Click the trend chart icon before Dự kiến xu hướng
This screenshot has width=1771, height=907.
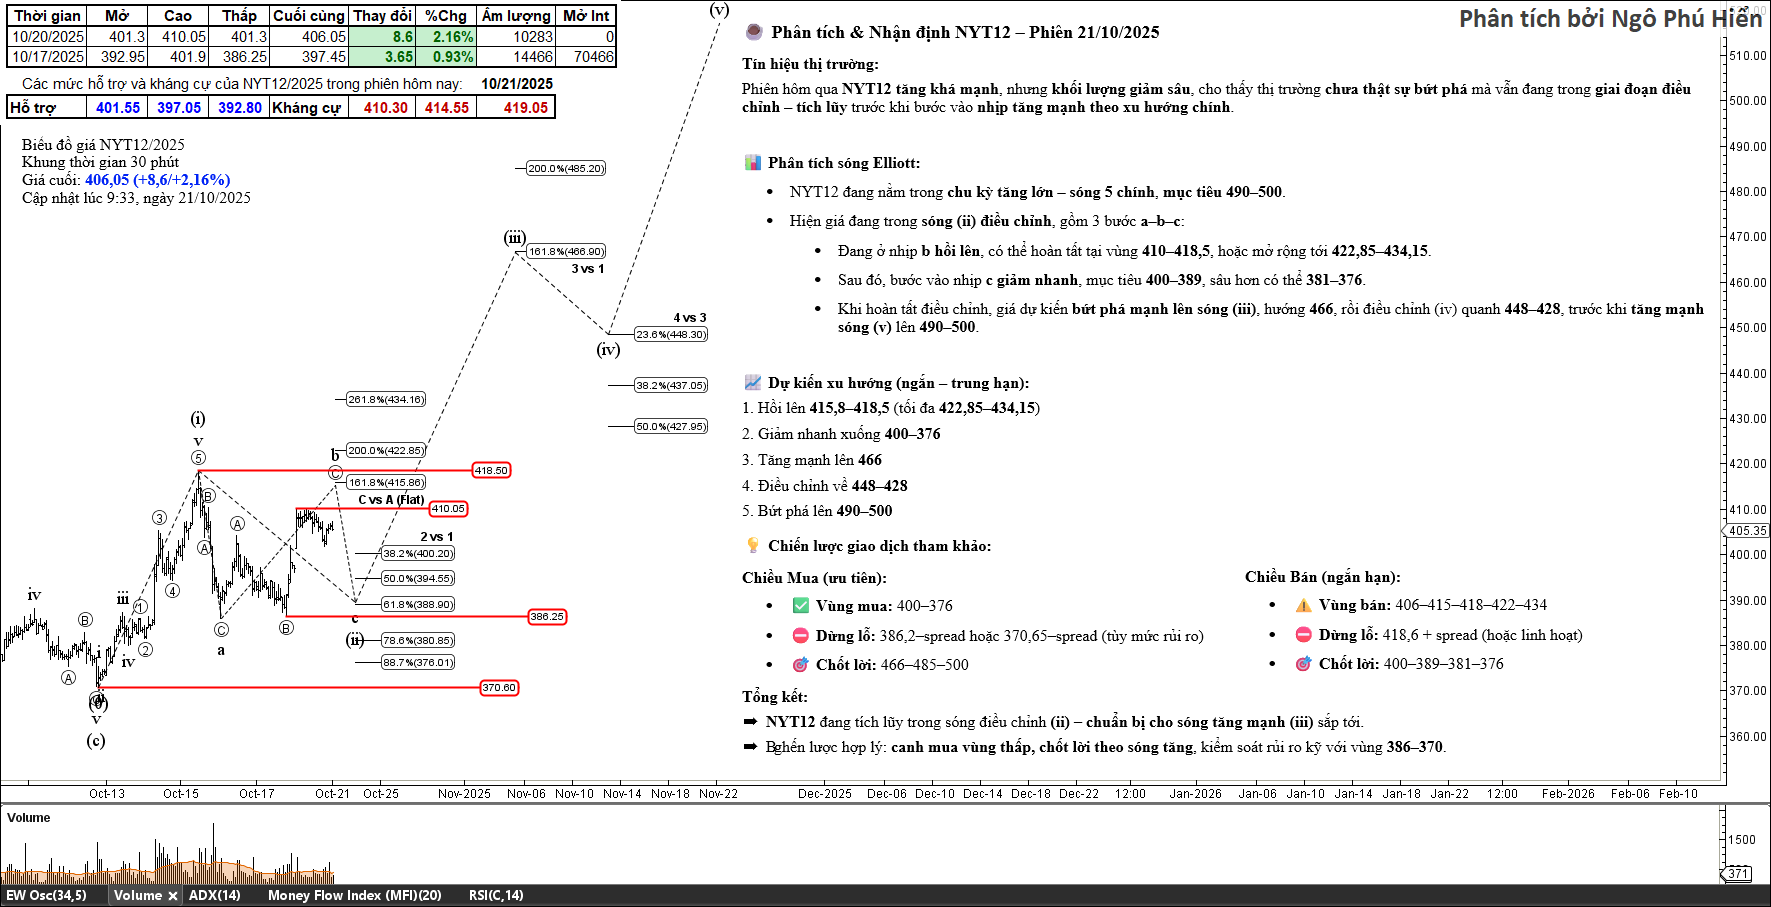click(753, 382)
